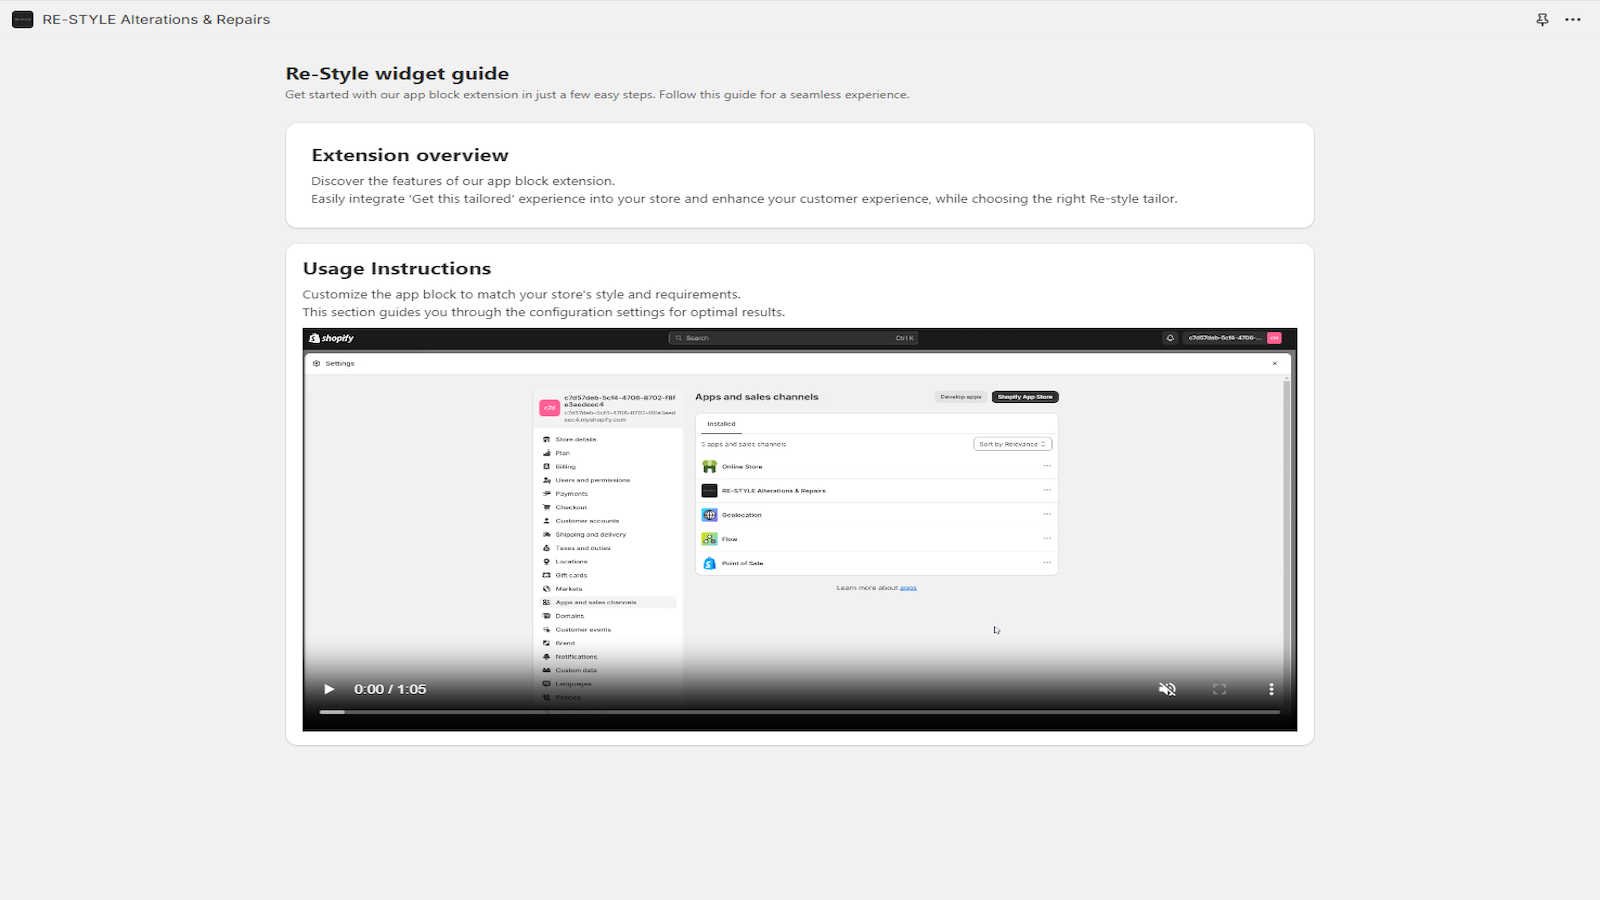The height and width of the screenshot is (900, 1600).
Task: Click the Online Store app icon in the video
Action: (709, 467)
